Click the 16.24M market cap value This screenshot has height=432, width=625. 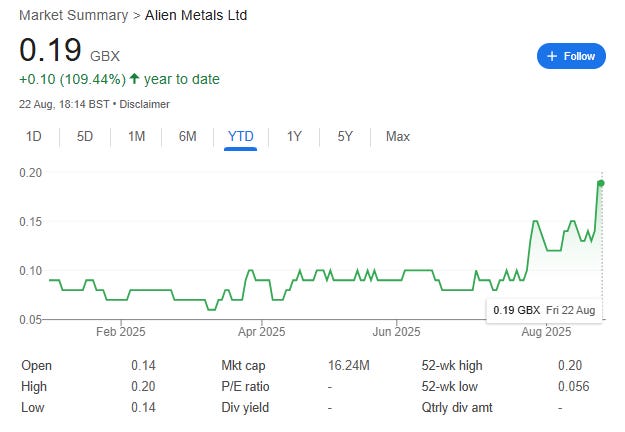[349, 365]
